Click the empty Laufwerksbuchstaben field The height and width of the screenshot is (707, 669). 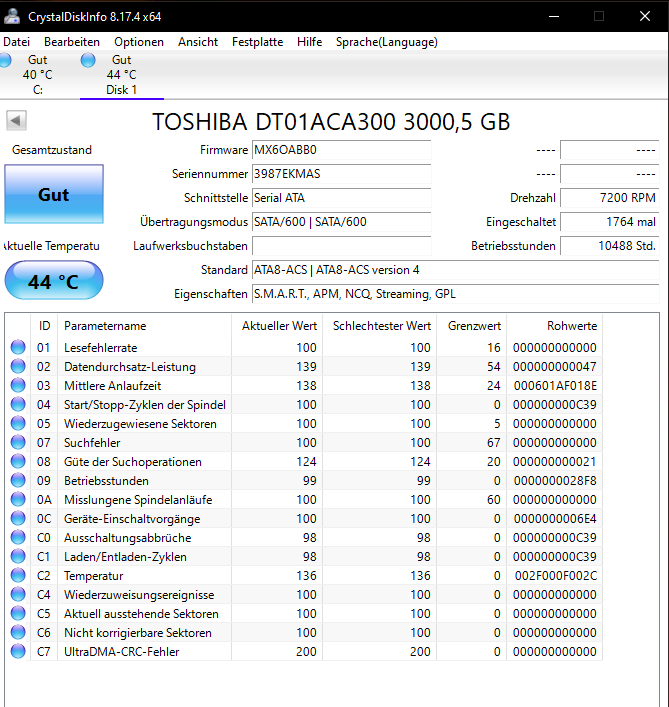341,246
